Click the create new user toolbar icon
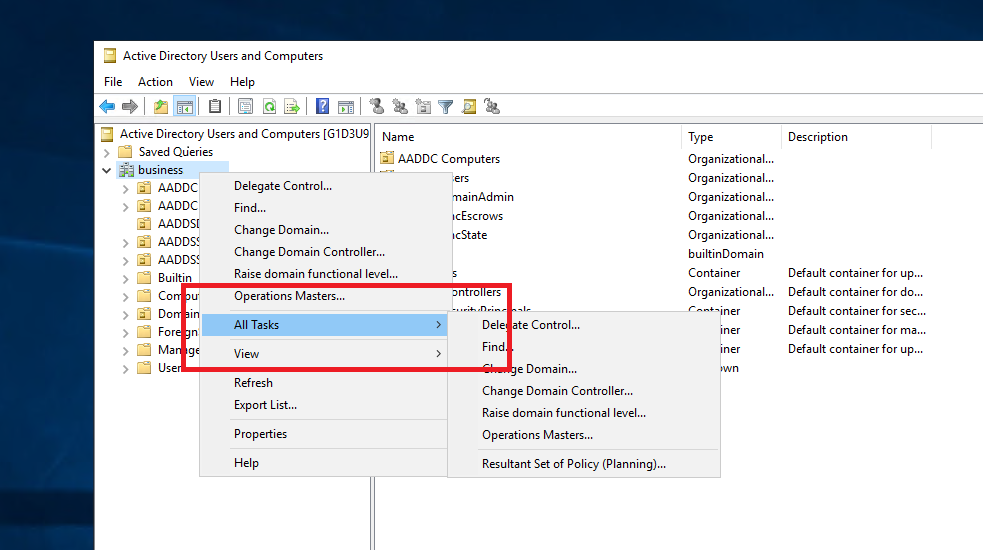The image size is (983, 550). pos(377,107)
